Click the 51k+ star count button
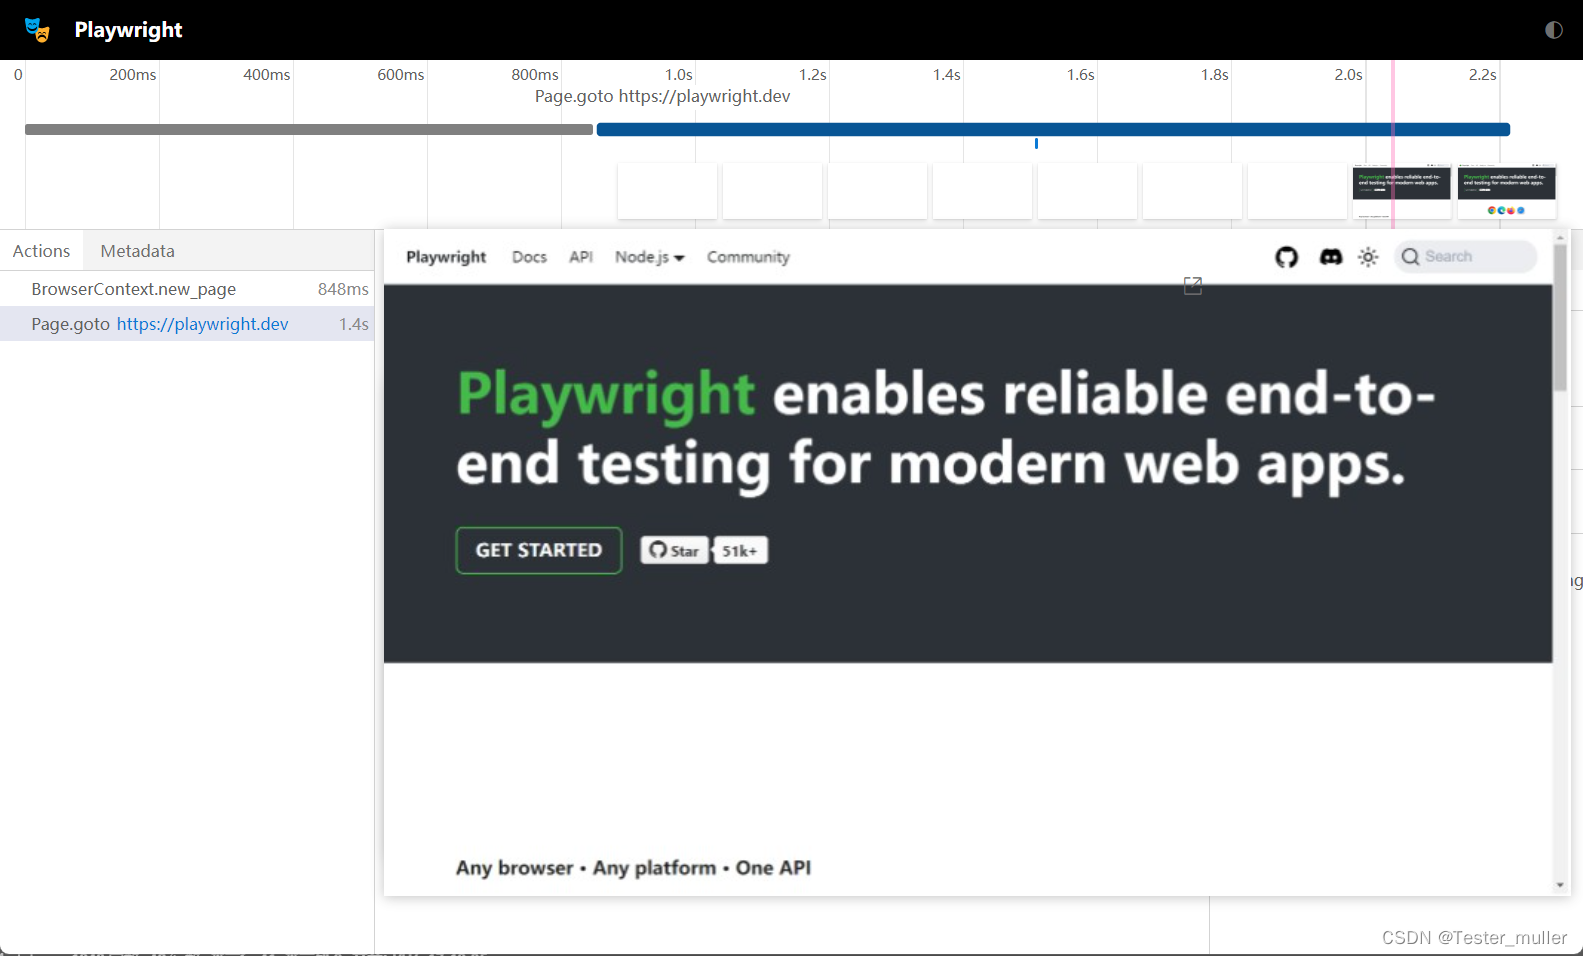Viewport: 1583px width, 956px height. click(x=740, y=551)
